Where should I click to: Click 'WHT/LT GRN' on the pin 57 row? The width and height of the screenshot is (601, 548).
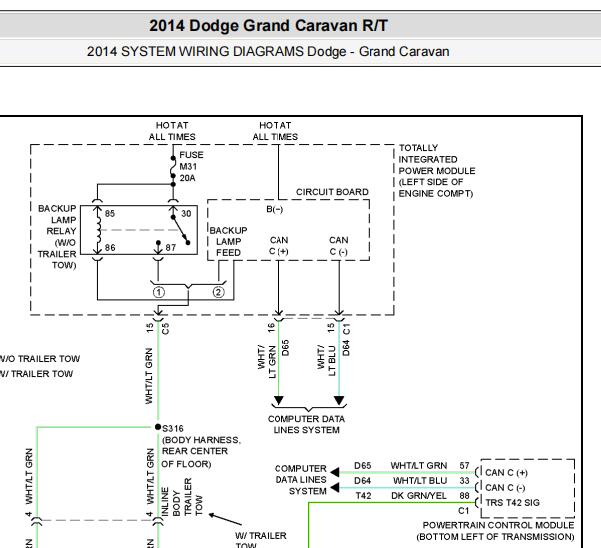pos(419,465)
